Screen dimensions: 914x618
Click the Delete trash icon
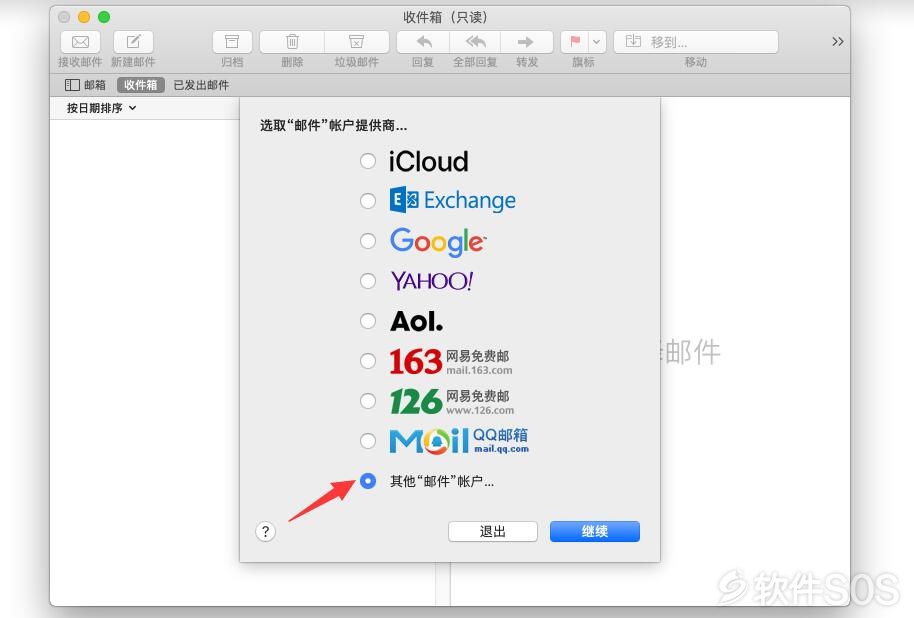292,42
